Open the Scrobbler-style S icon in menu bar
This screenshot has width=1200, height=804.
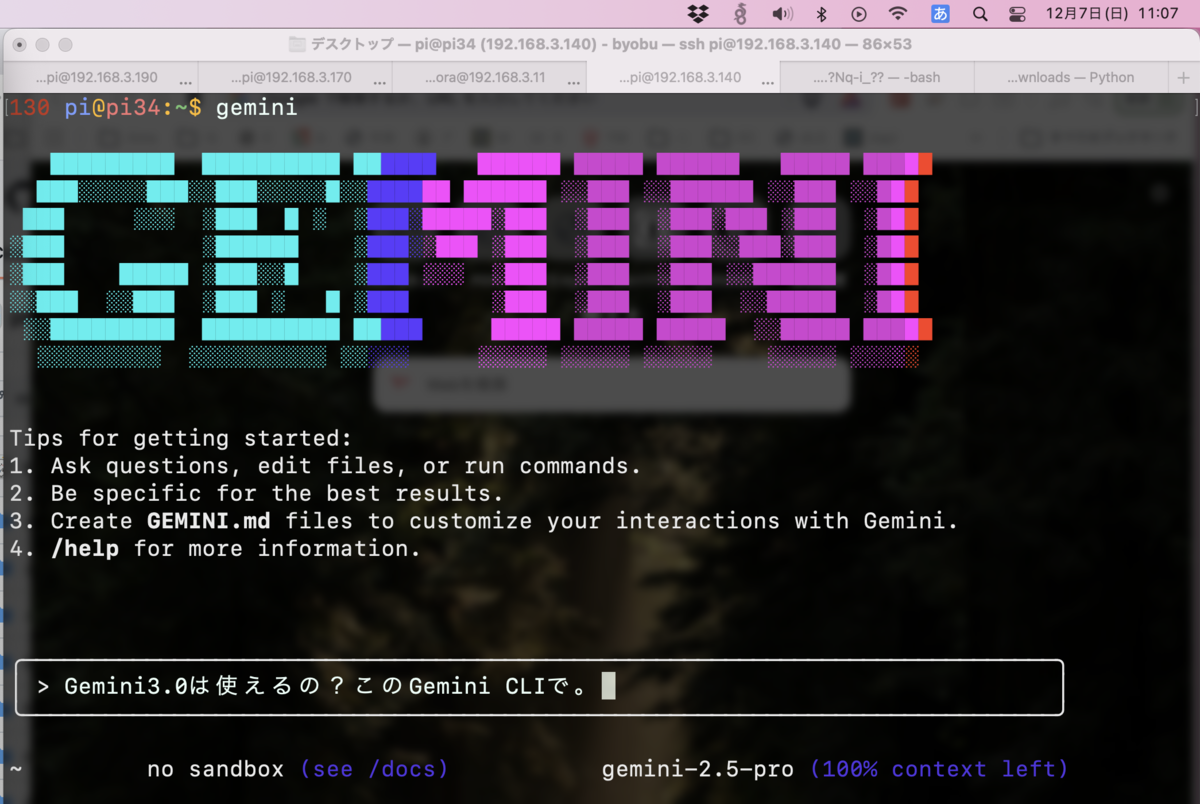pos(740,14)
